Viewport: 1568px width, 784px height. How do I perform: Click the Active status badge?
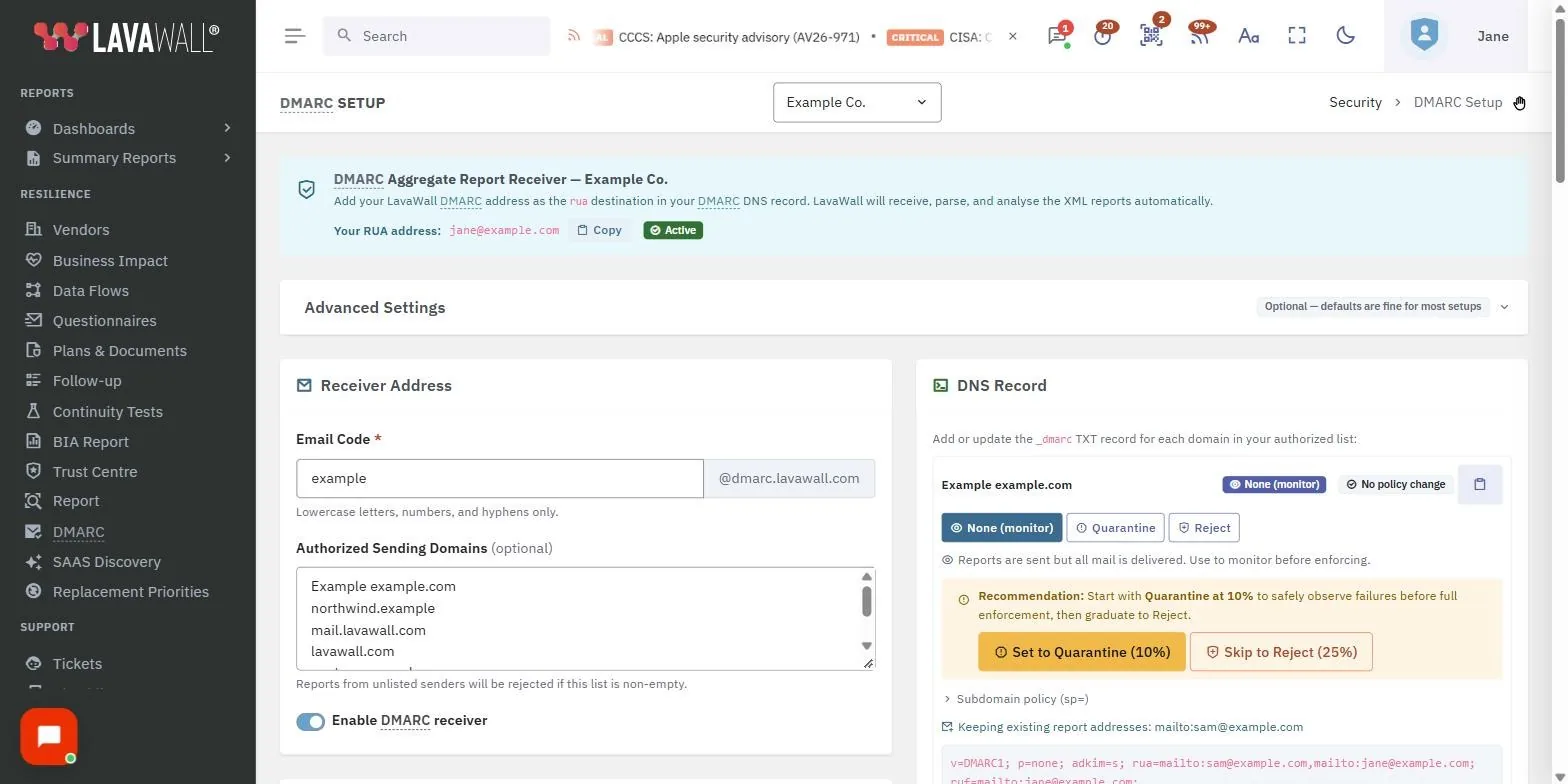(673, 230)
